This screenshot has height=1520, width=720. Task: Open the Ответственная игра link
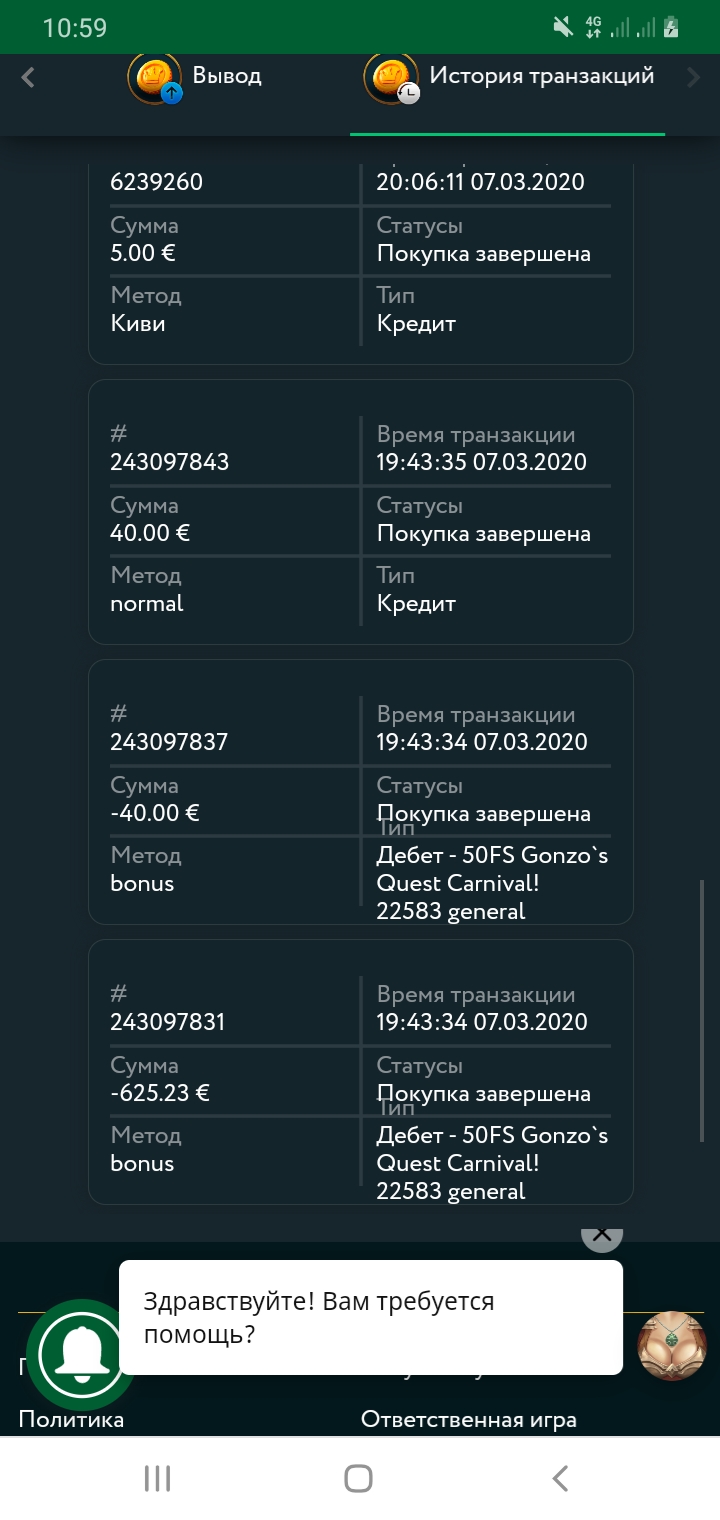(x=468, y=1419)
